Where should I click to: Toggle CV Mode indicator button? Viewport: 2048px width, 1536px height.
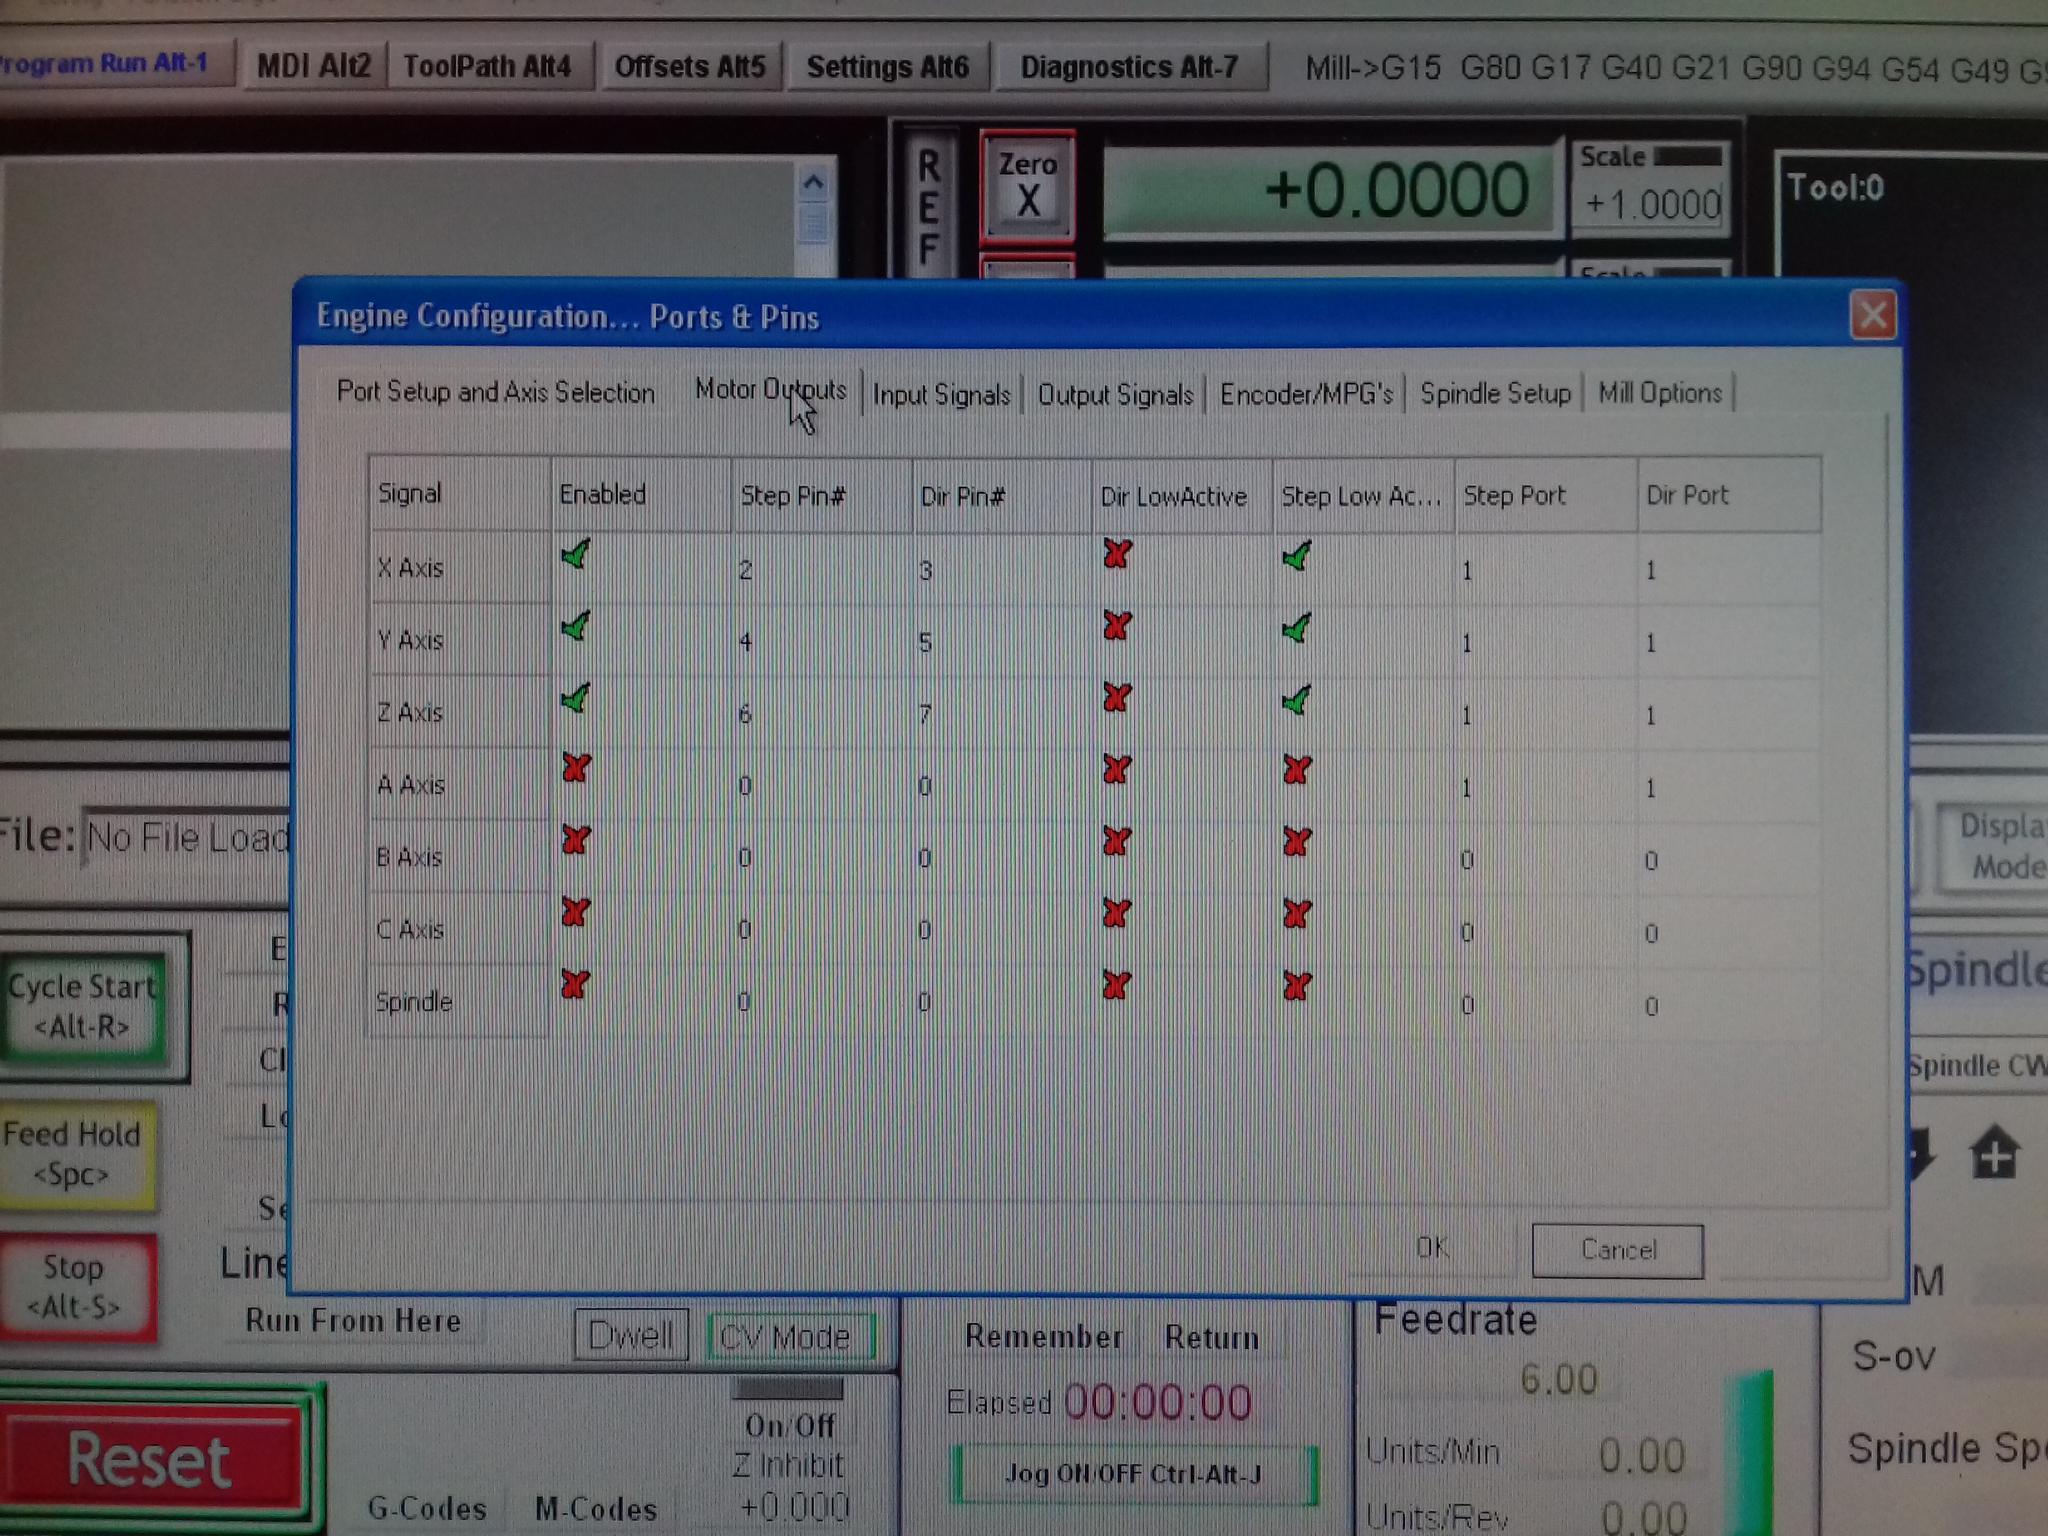789,1336
